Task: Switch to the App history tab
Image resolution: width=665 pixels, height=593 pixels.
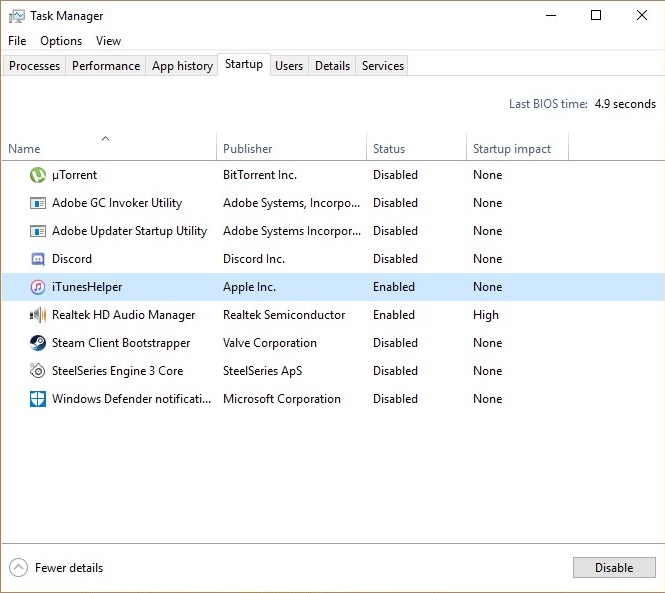Action: [182, 66]
